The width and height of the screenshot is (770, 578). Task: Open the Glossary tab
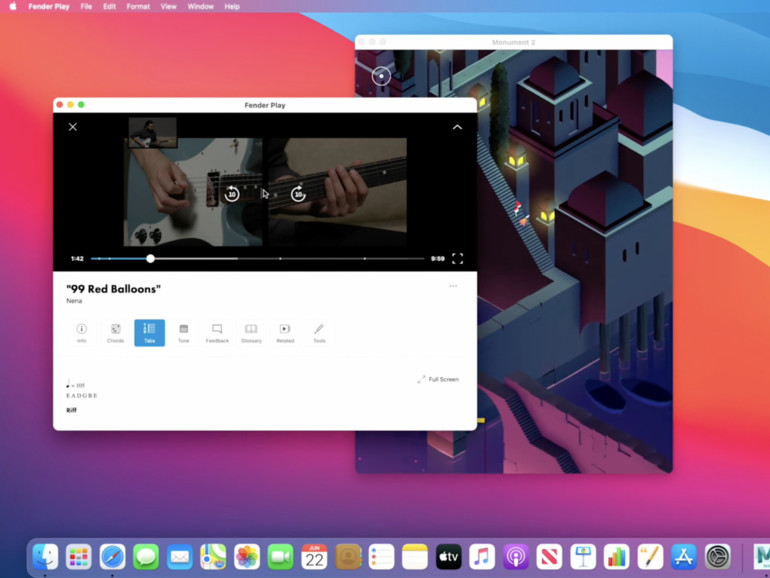(251, 333)
